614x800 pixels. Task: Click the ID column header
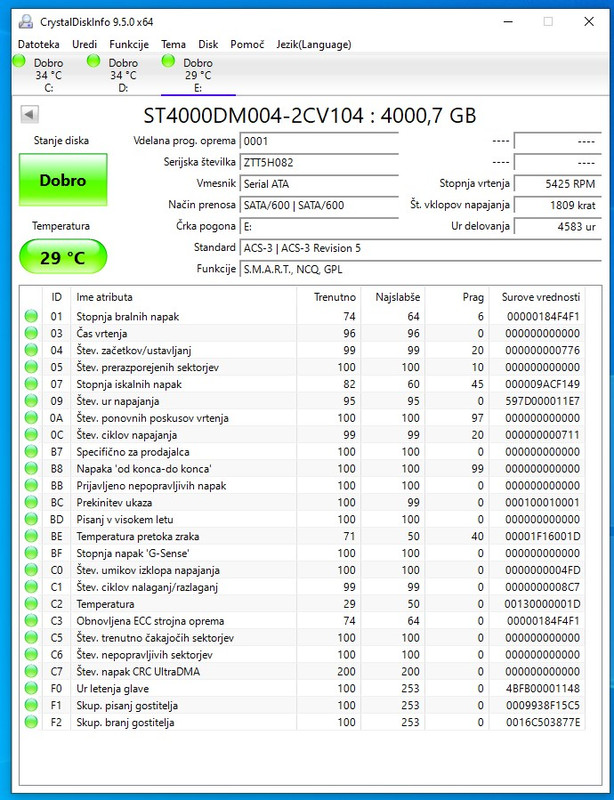pos(56,297)
